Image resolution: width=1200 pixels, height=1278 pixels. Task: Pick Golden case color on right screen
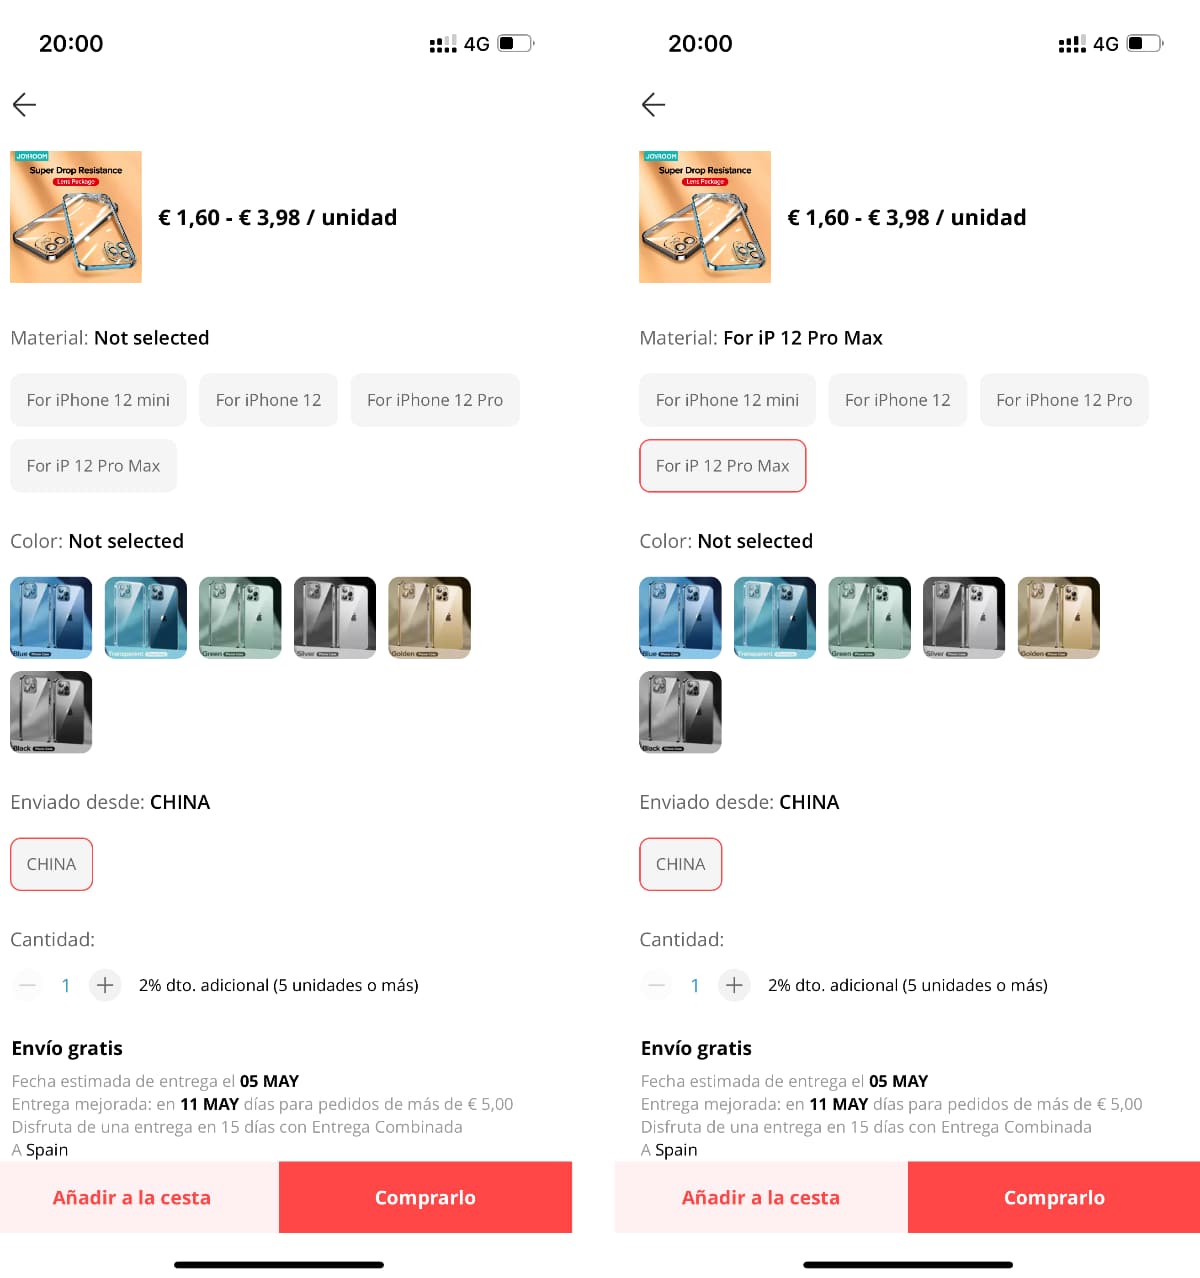(x=1059, y=617)
